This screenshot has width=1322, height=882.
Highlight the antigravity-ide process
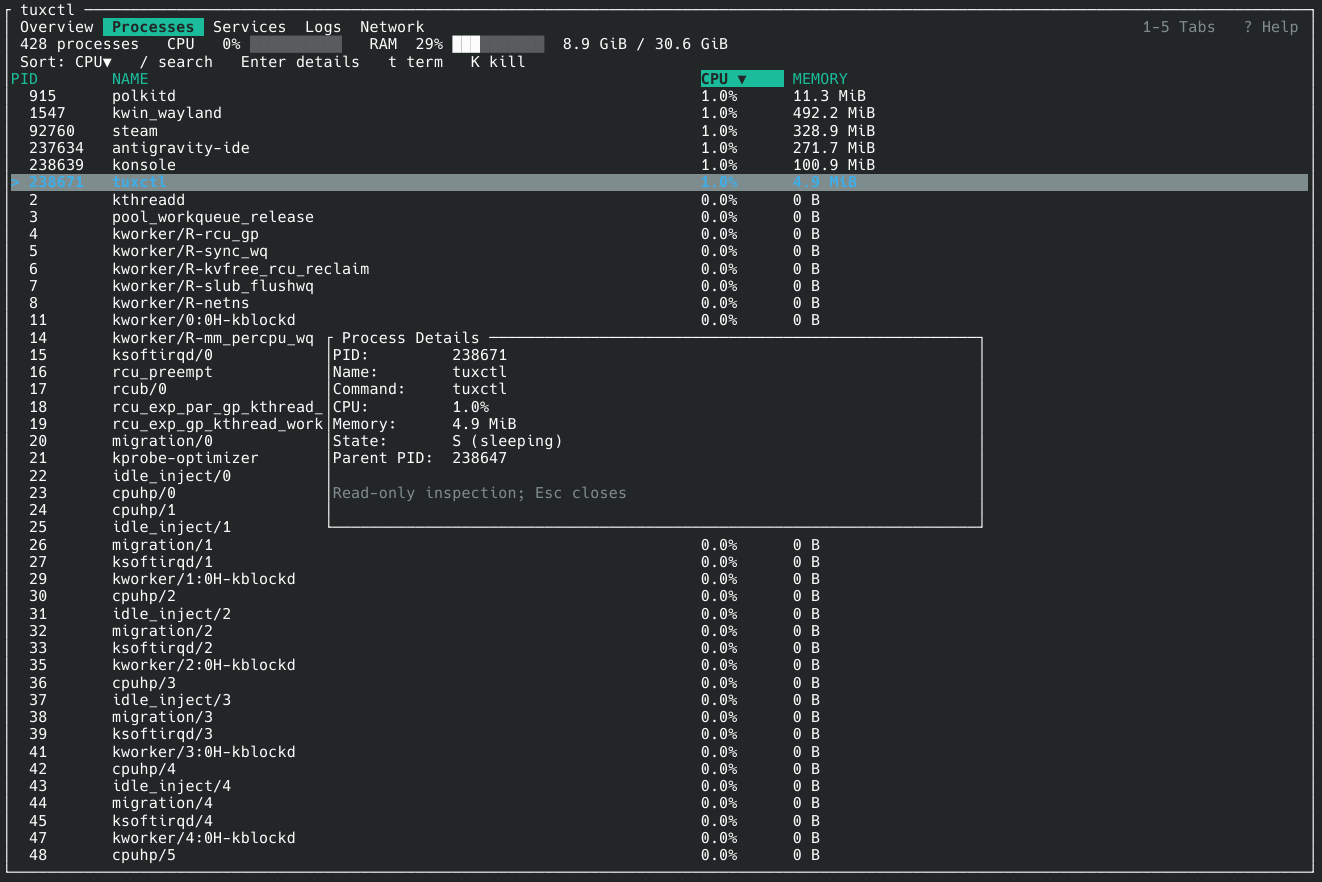point(659,148)
